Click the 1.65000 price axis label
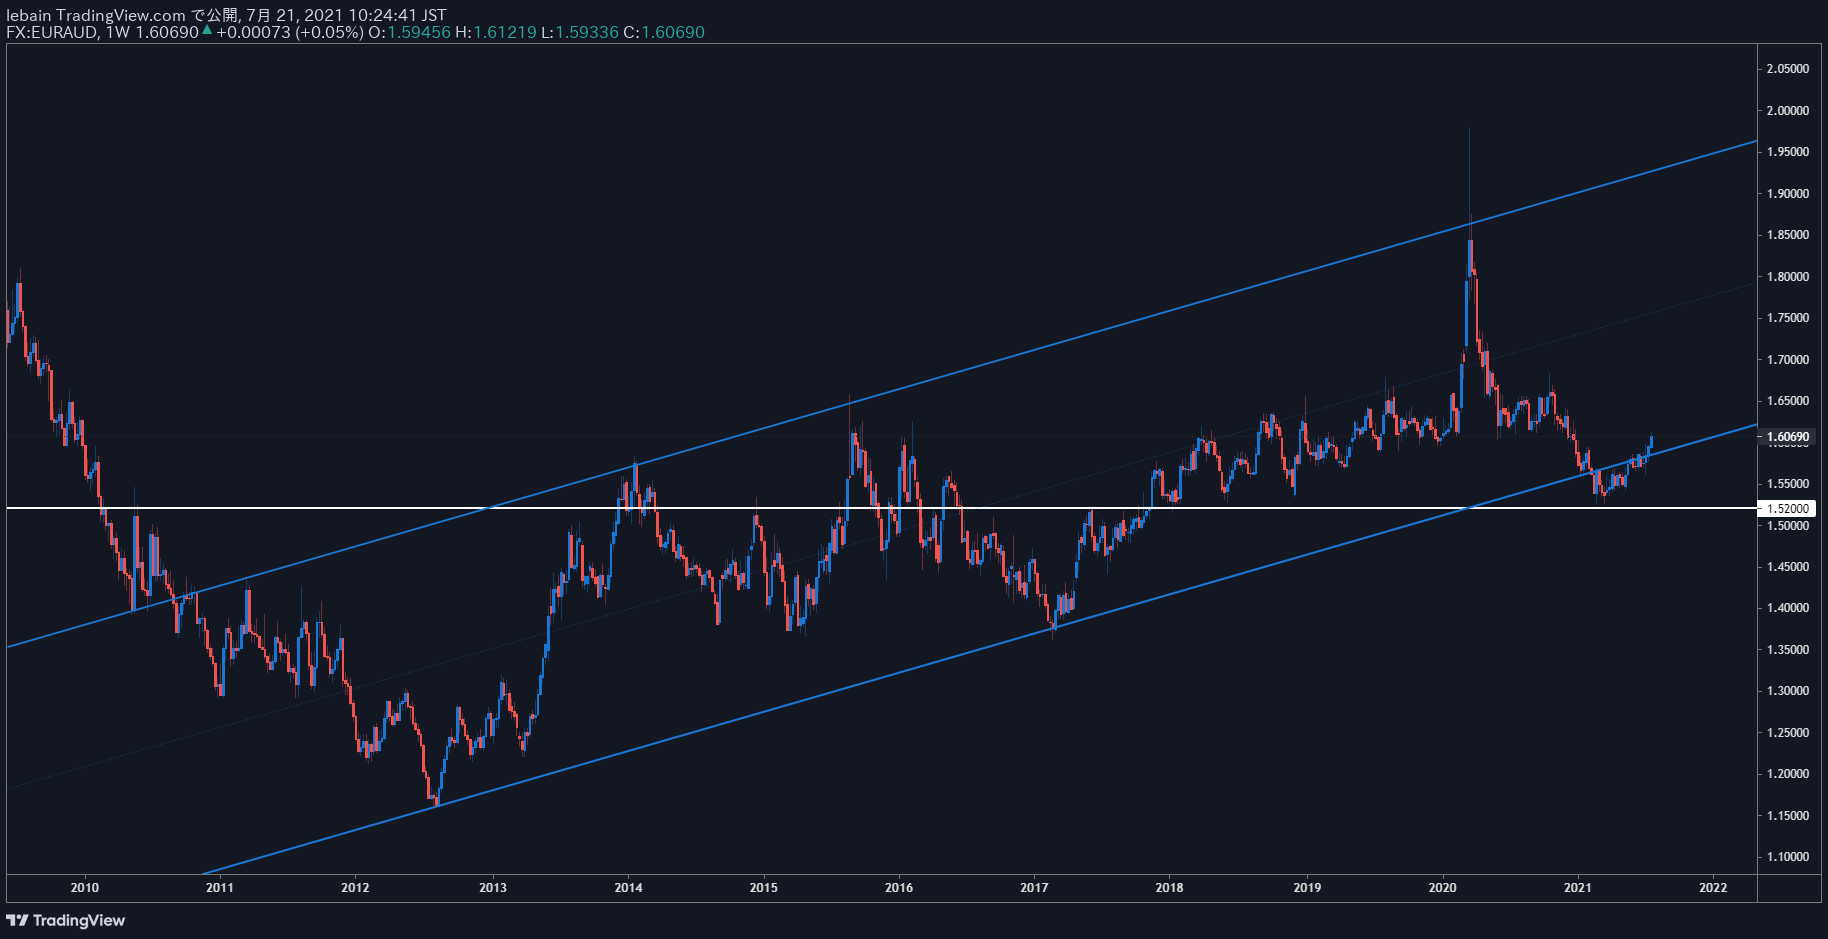Image resolution: width=1828 pixels, height=939 pixels. pos(1787,401)
